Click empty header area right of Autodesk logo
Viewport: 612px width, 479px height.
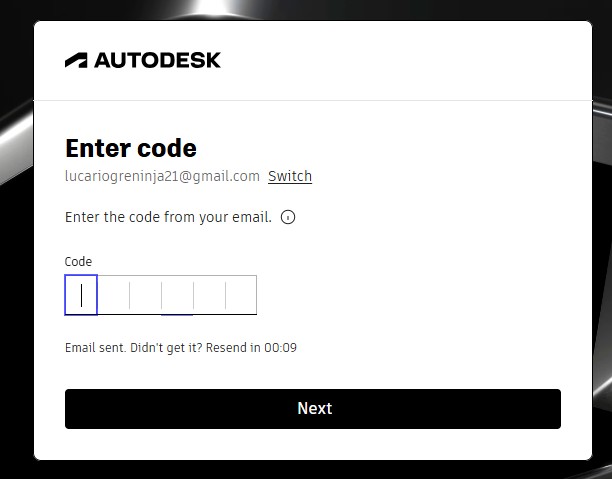(x=400, y=60)
